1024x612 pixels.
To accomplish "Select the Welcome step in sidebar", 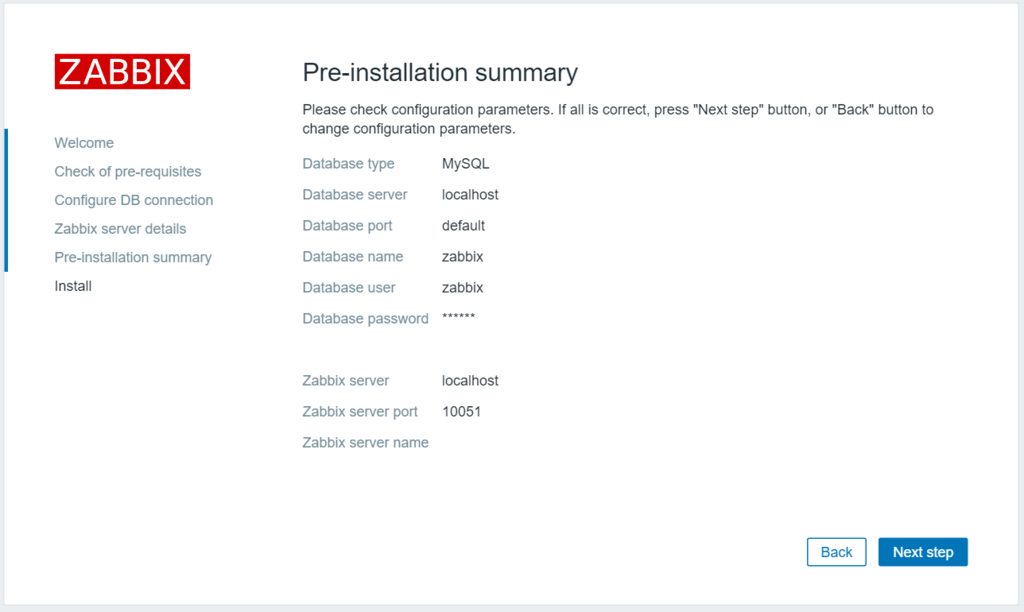I will pos(84,143).
